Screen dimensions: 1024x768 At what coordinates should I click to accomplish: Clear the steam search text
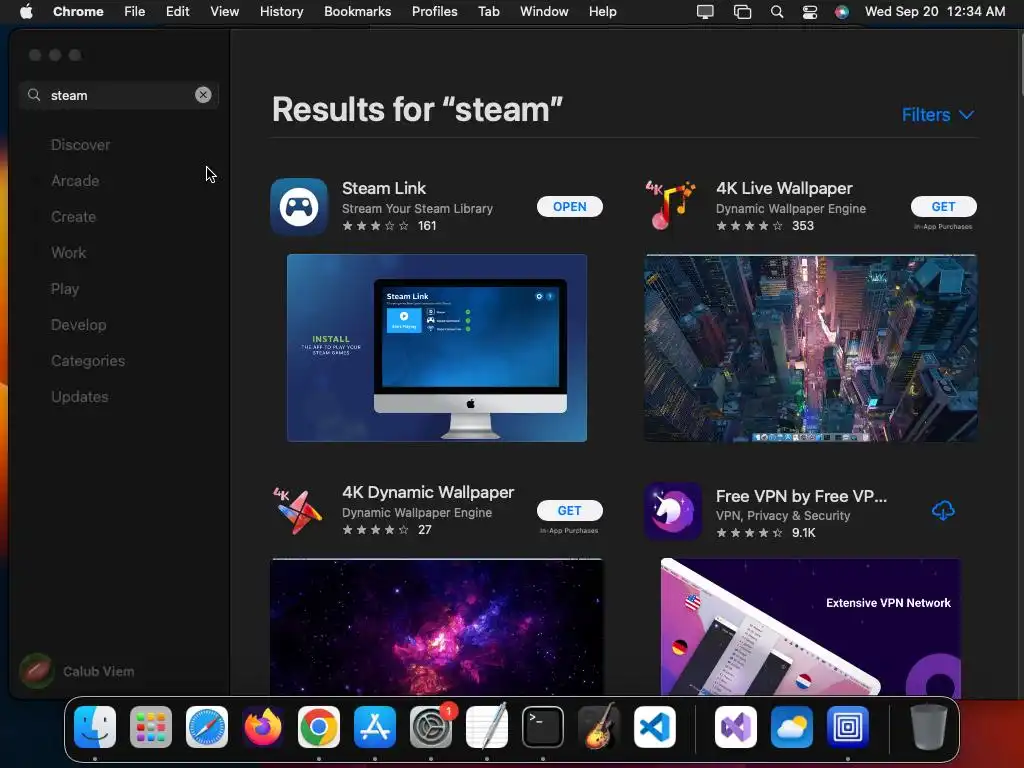[203, 95]
